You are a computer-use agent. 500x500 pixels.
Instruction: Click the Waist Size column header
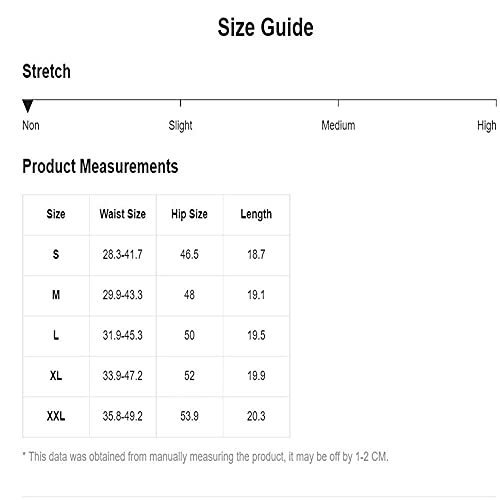[x=123, y=214]
